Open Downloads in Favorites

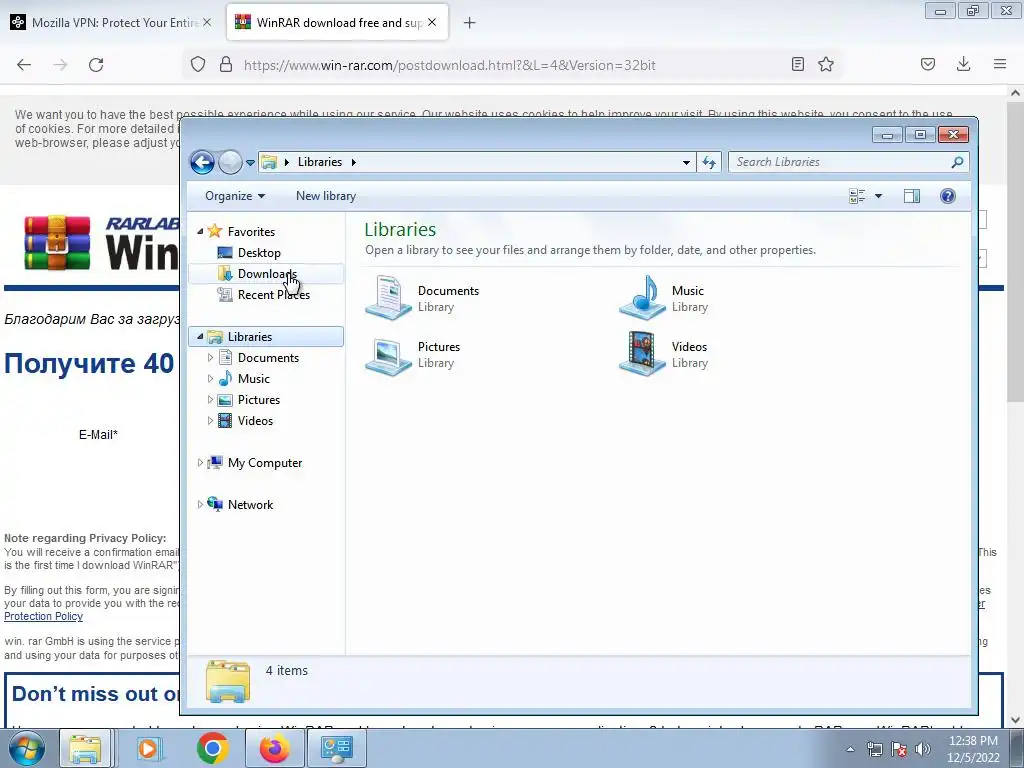(266, 274)
